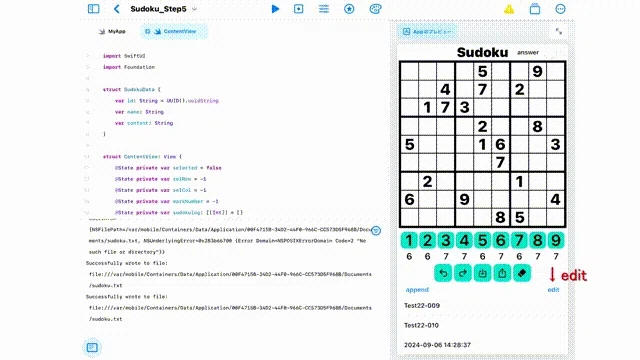The width and height of the screenshot is (640, 360).
Task: Tap green number button 6
Action: click(x=501, y=240)
